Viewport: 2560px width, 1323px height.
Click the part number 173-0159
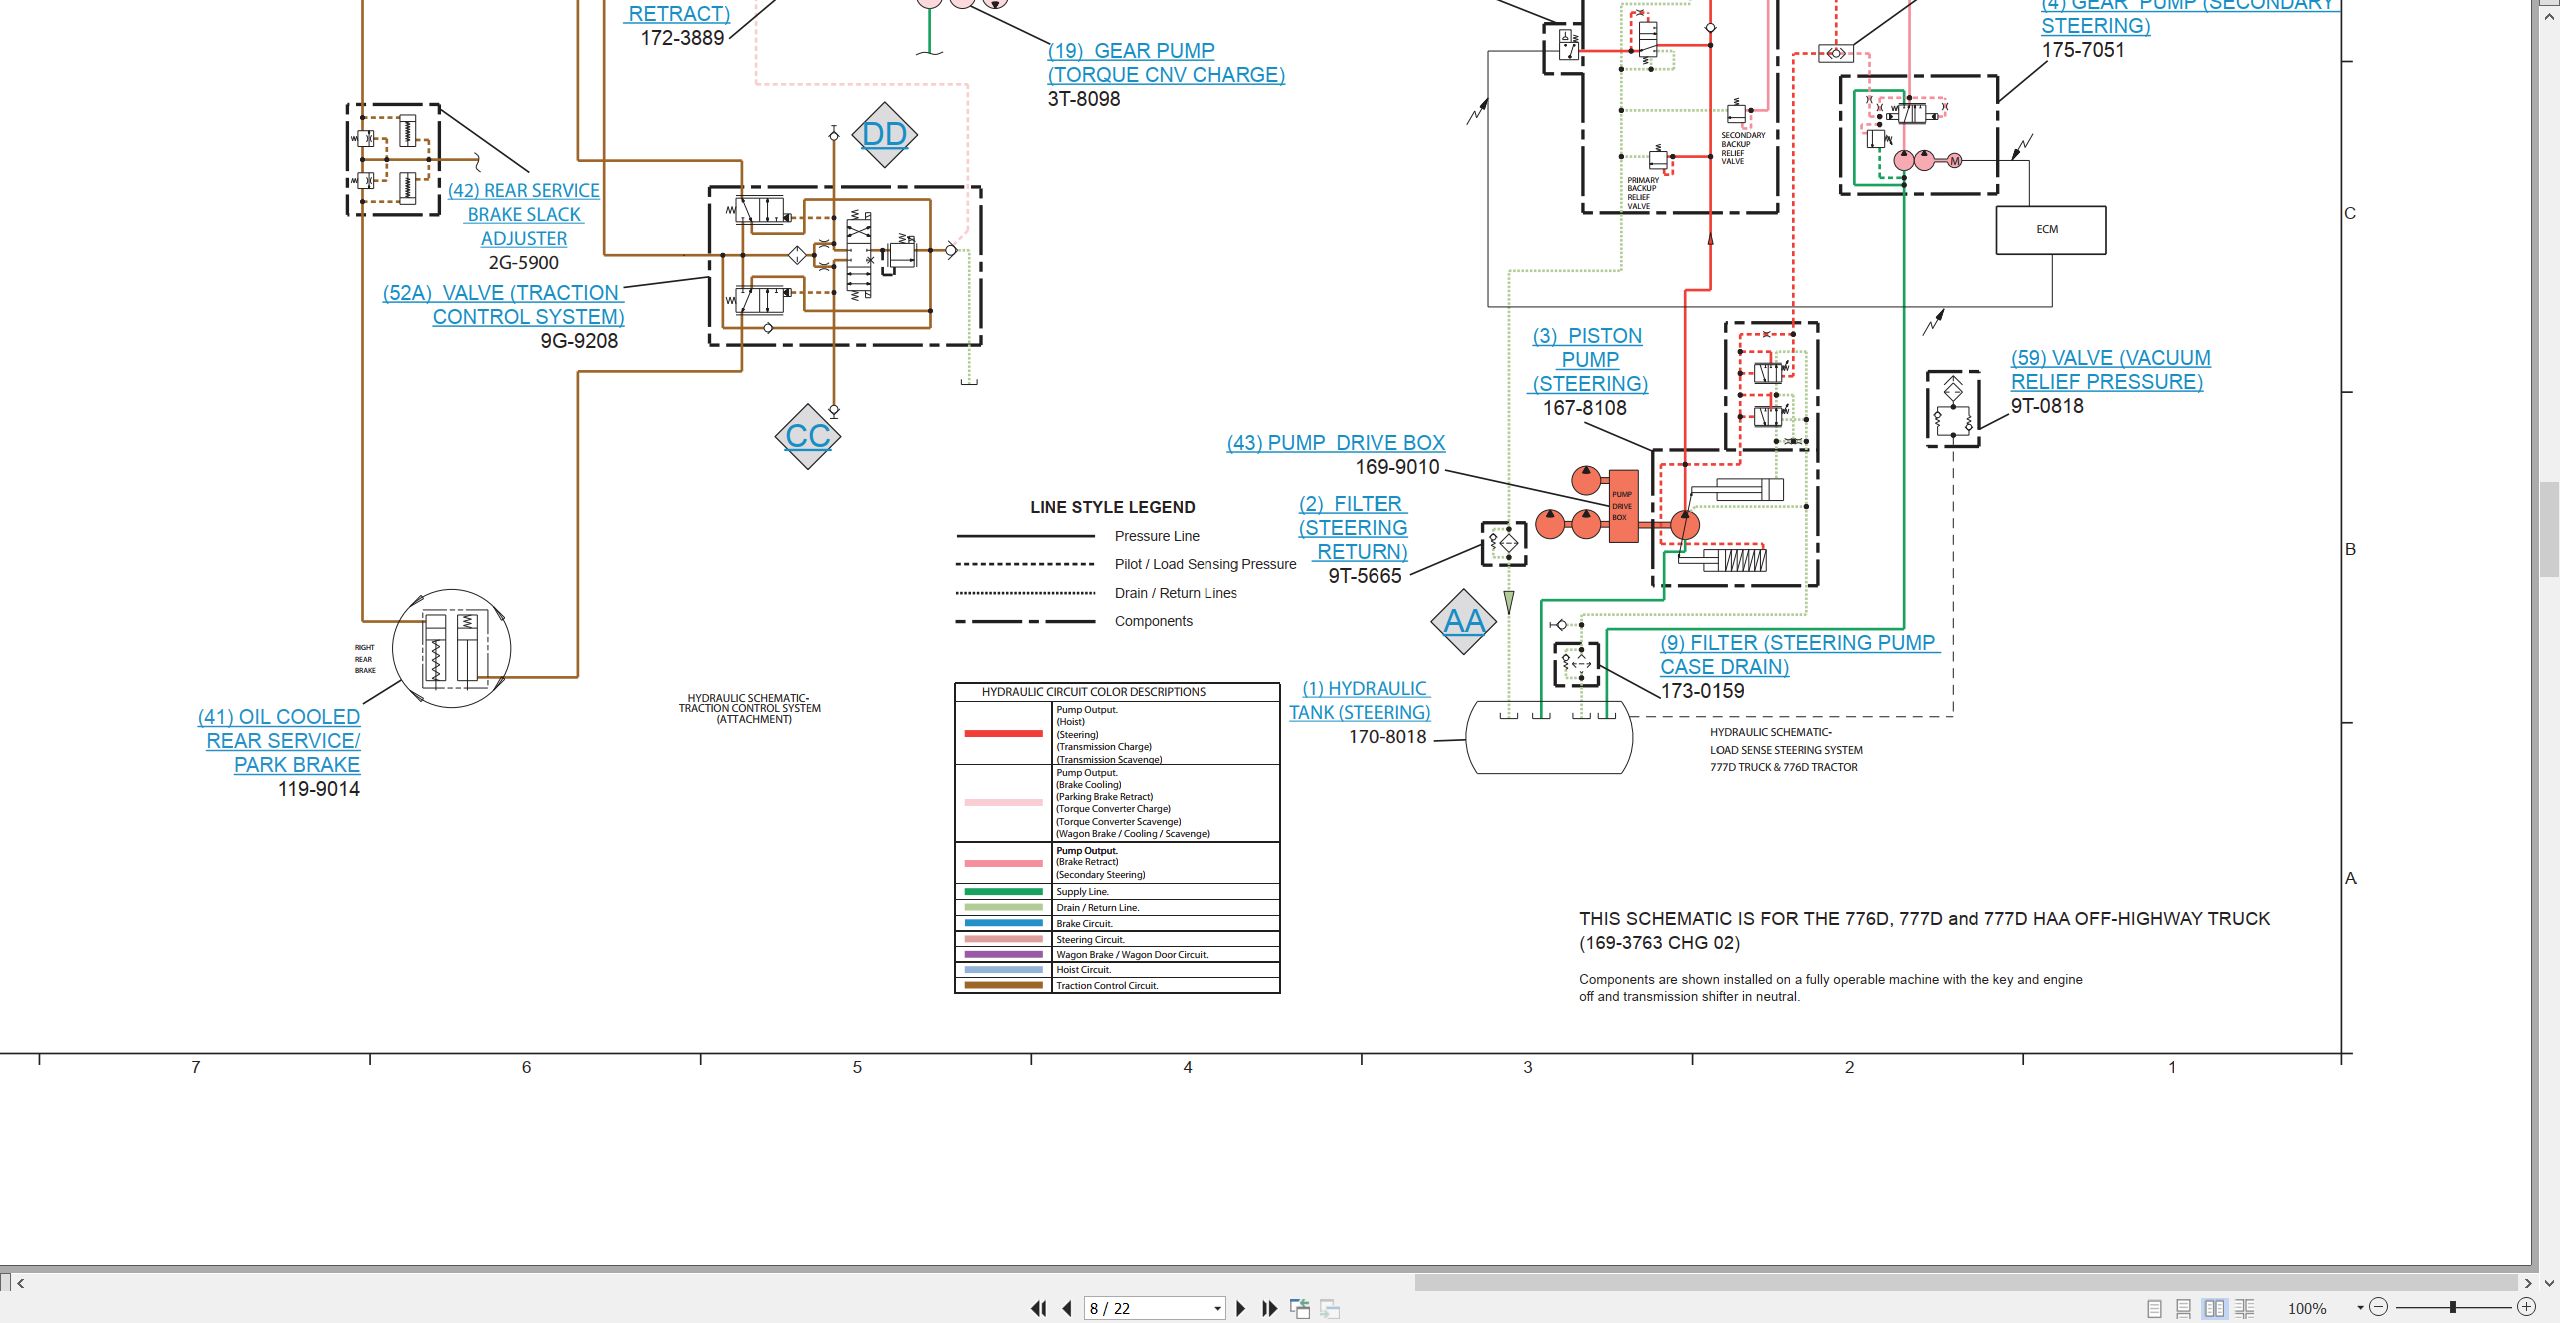pos(1702,691)
